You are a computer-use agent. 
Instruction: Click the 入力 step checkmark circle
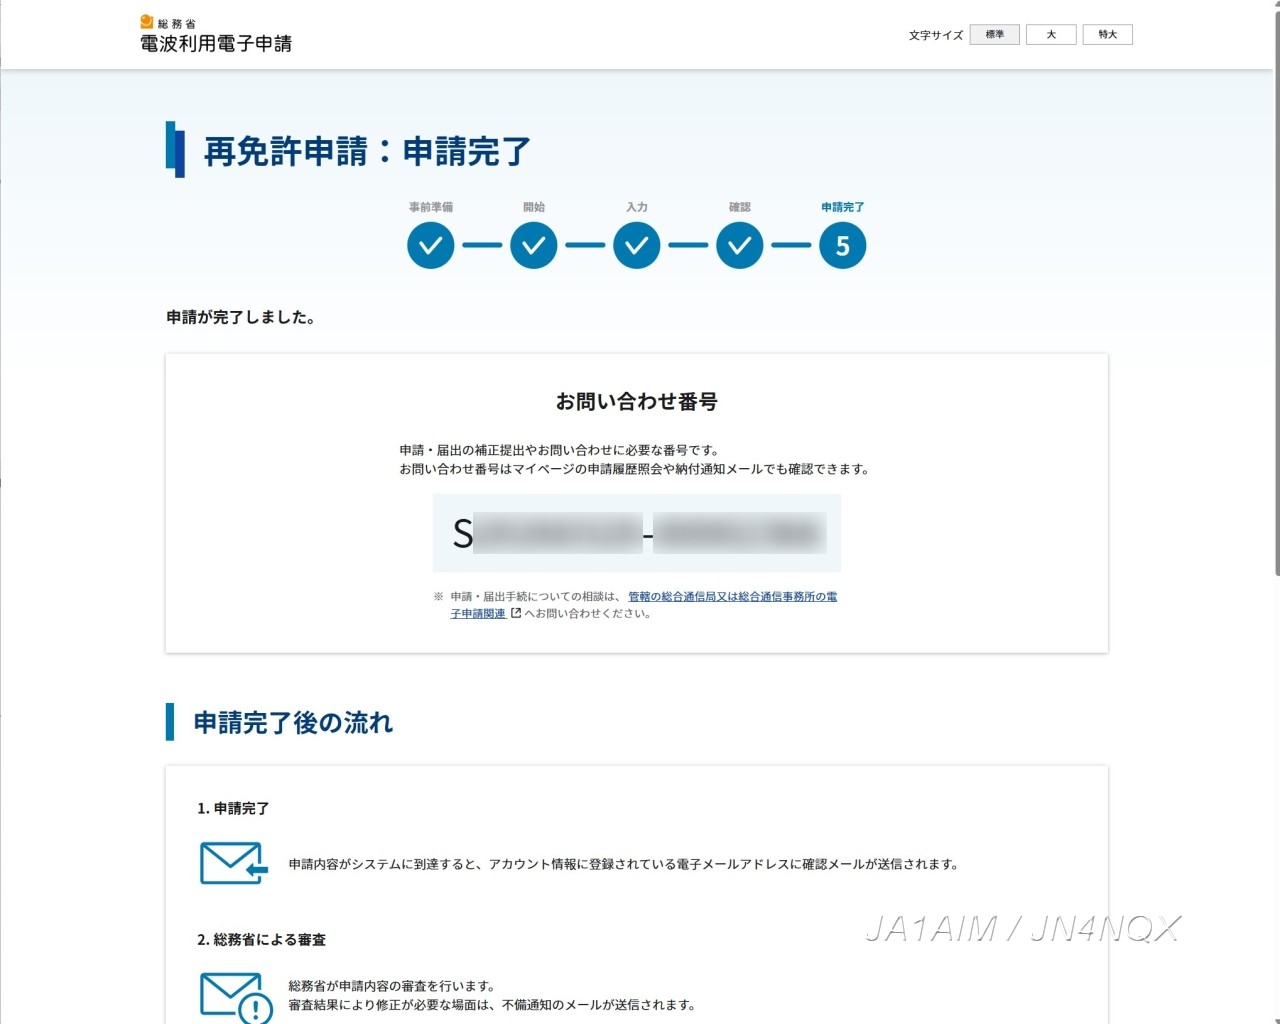pos(637,246)
